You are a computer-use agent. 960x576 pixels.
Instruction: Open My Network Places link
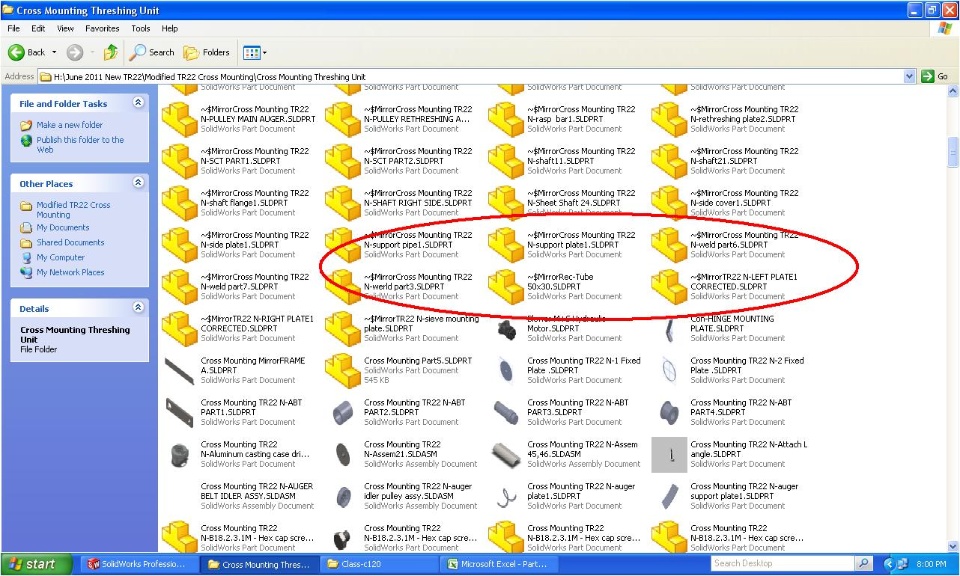click(70, 272)
